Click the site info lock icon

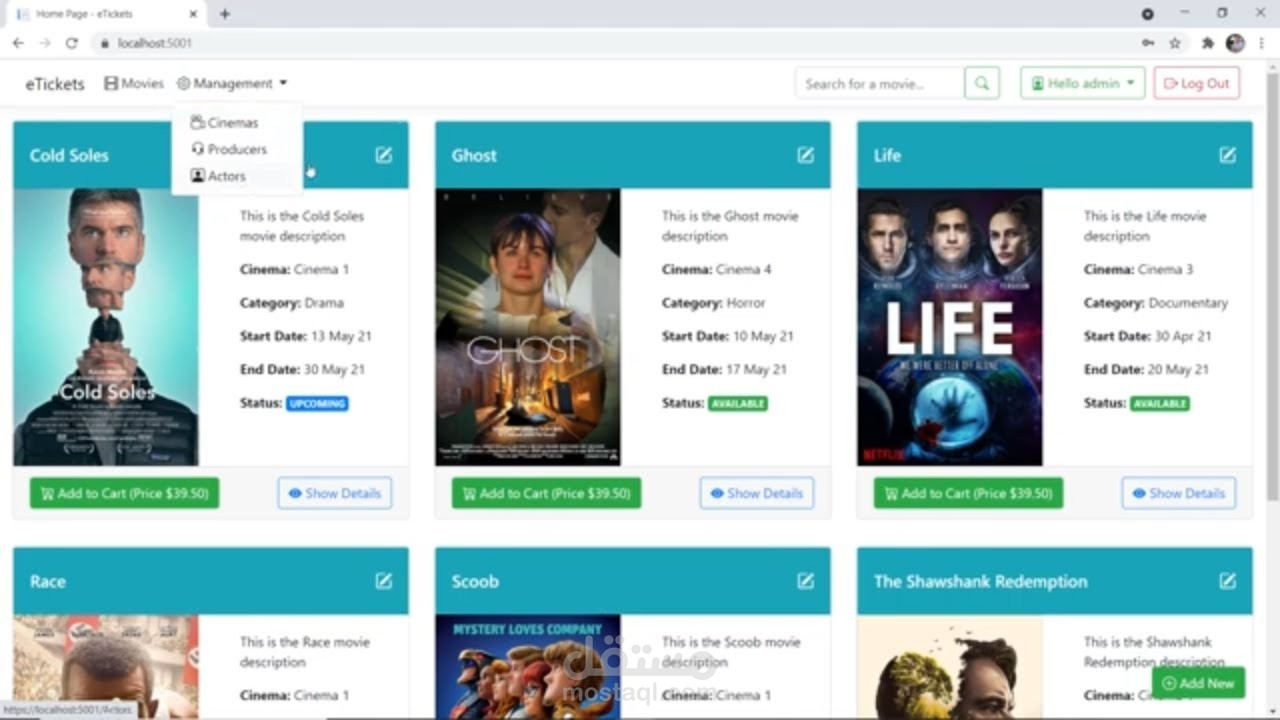pyautogui.click(x=104, y=43)
